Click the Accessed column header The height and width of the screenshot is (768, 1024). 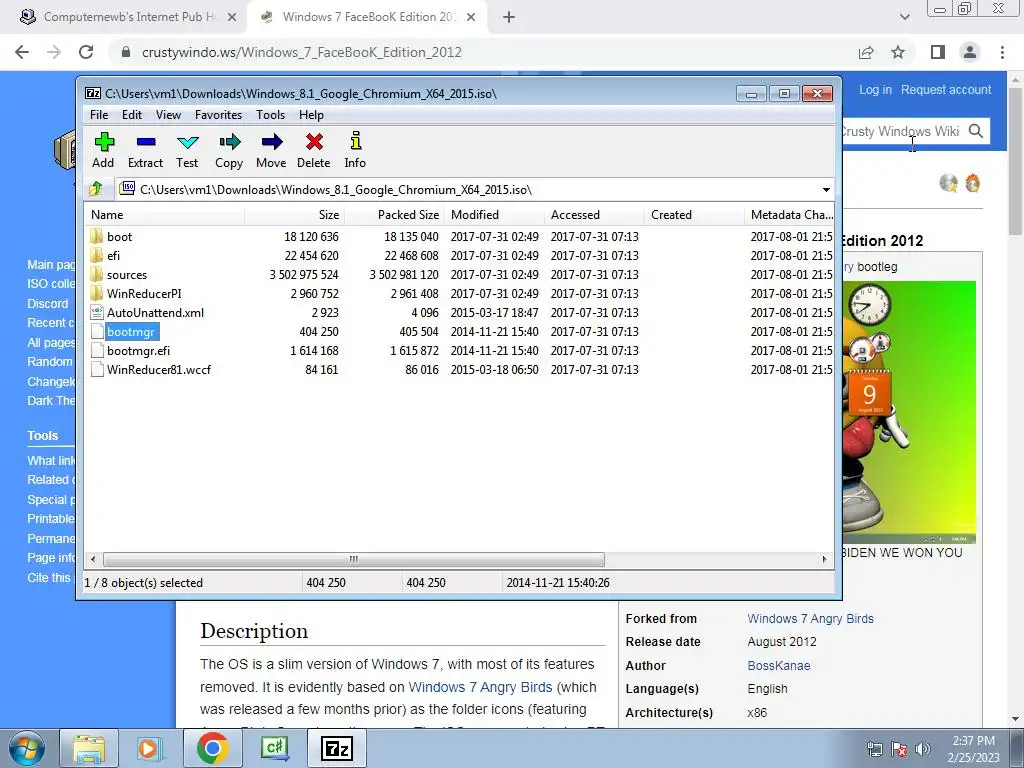(594, 215)
